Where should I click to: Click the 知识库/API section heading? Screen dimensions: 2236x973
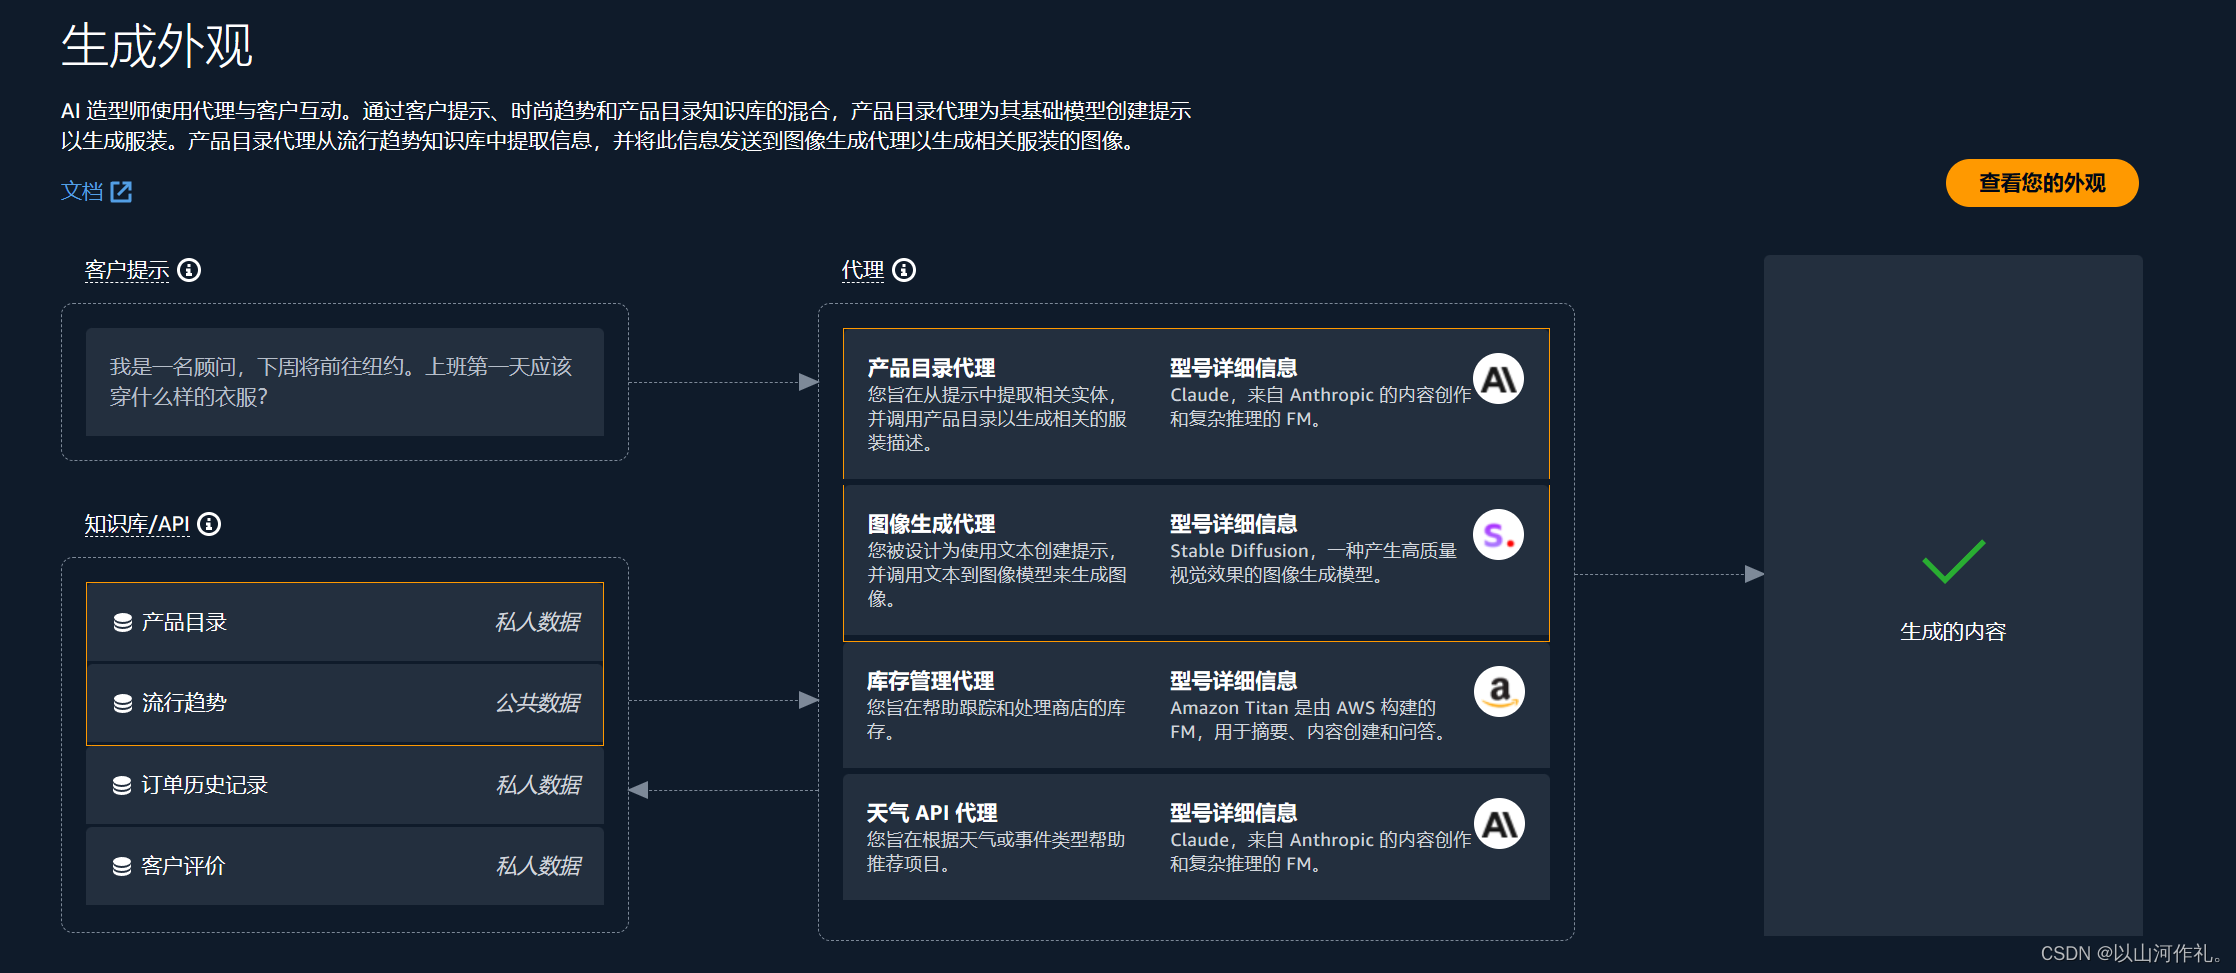coord(137,524)
